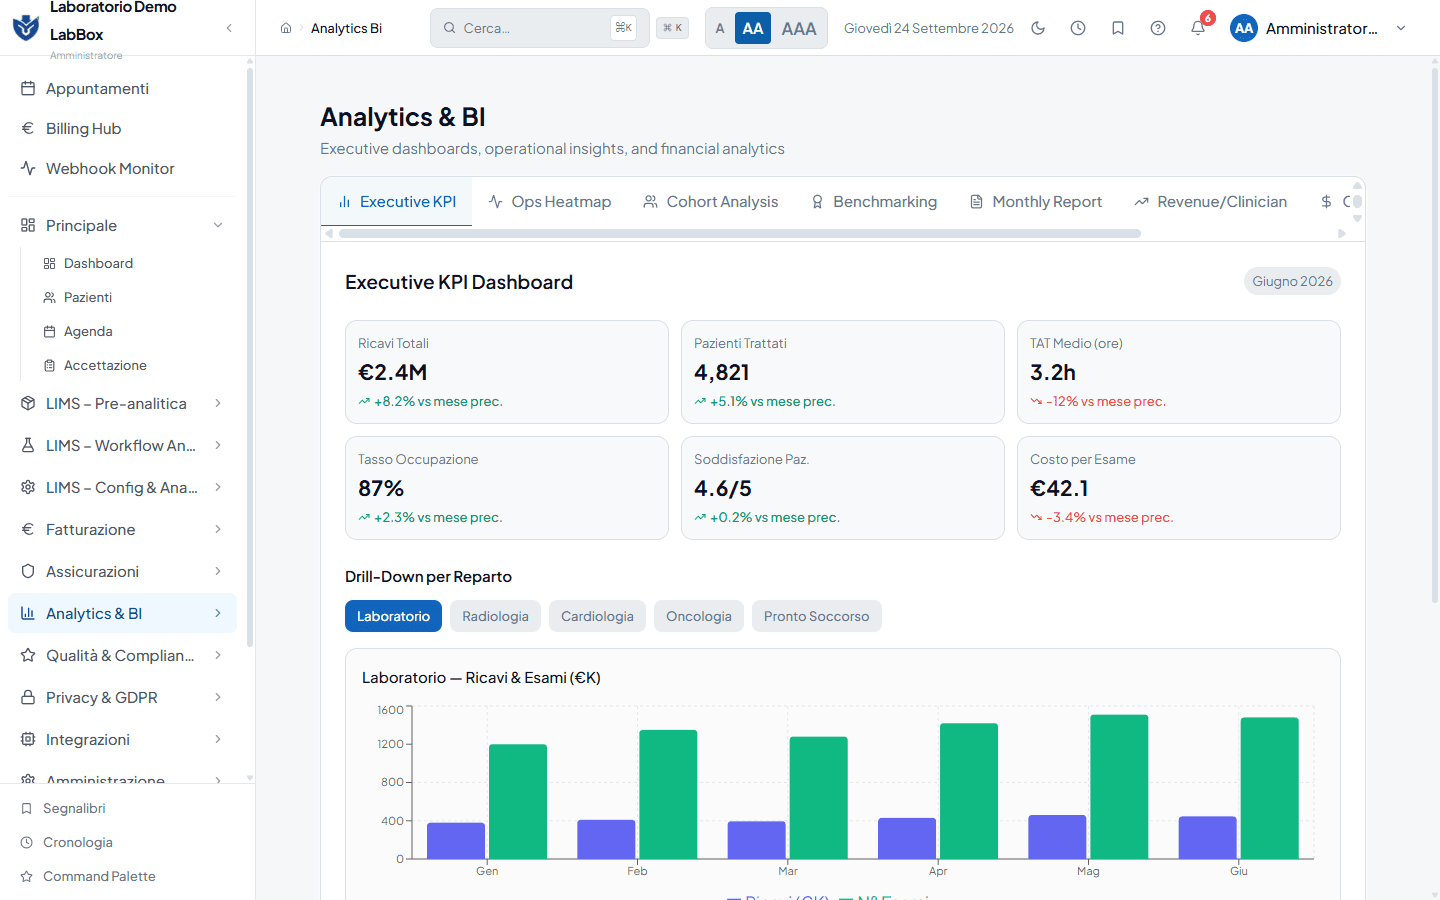Focus the Cerca search field
This screenshot has height=900, width=1440.
(540, 28)
